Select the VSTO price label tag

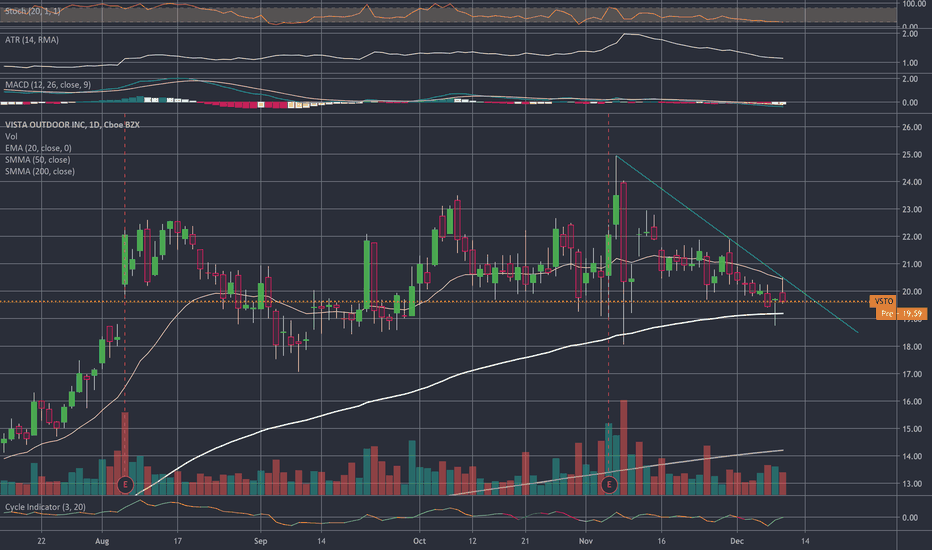883,301
